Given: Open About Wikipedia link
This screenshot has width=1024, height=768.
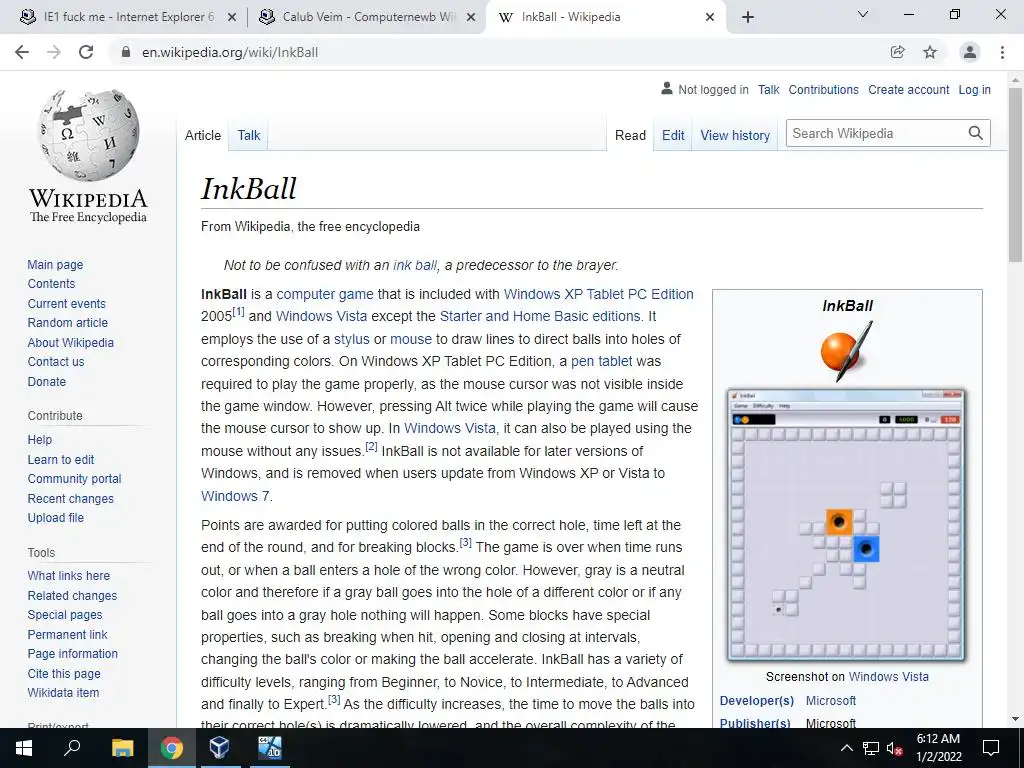Looking at the screenshot, I should click(x=71, y=342).
